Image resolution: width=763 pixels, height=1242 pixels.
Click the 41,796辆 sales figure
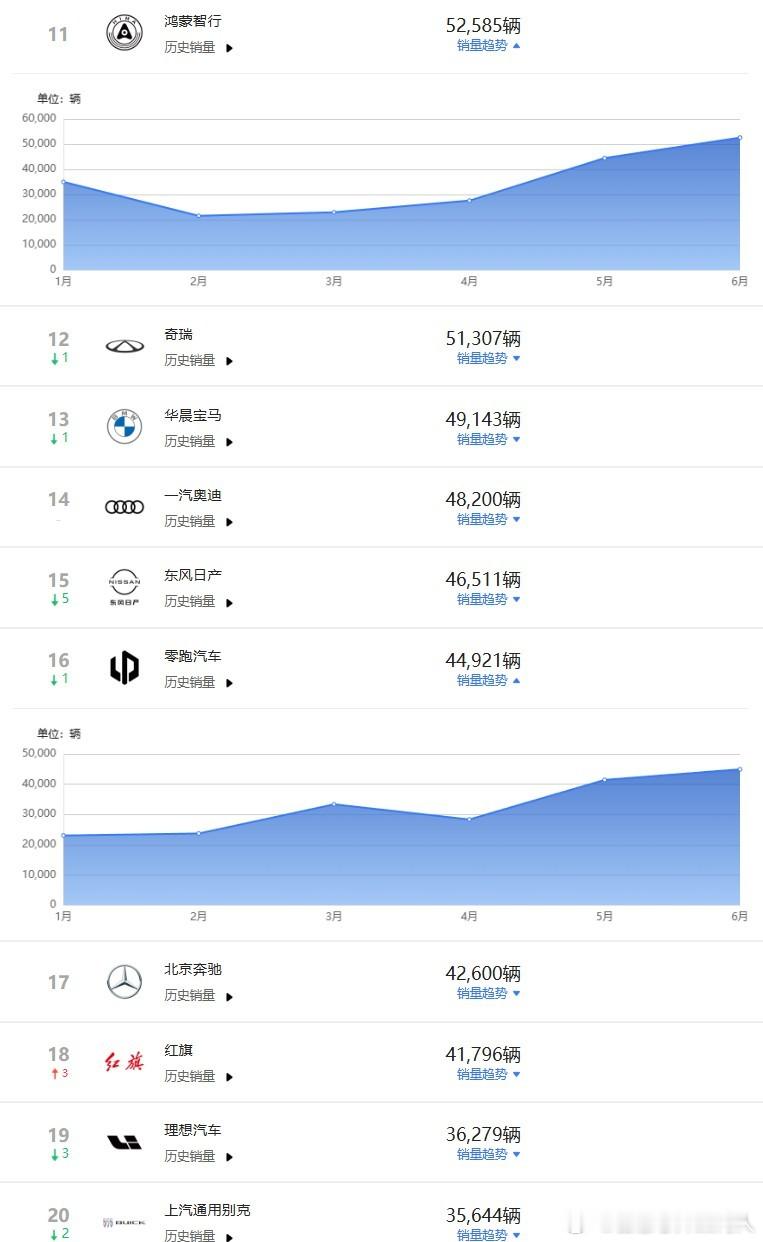click(x=483, y=1054)
